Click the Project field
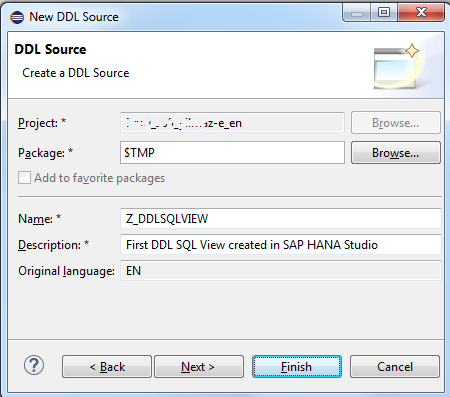The height and width of the screenshot is (397, 450). [232, 123]
